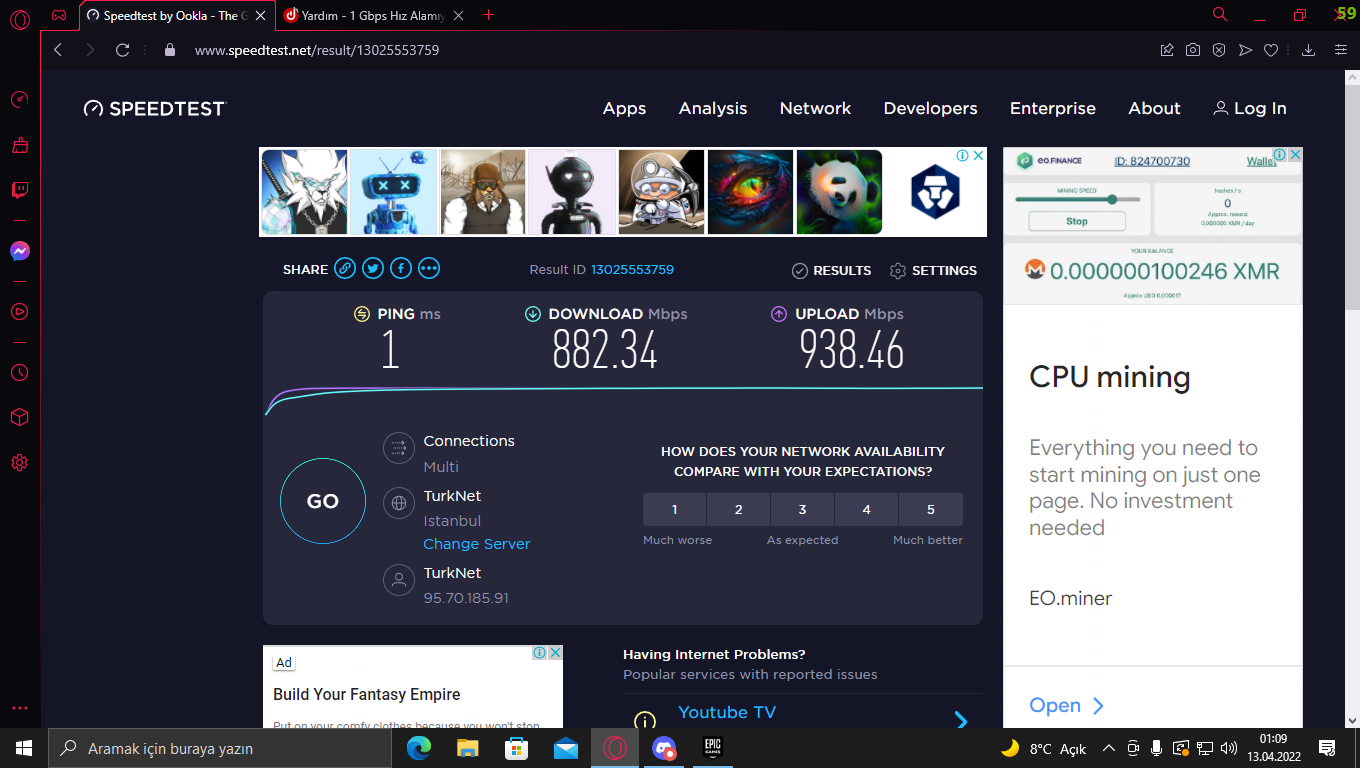The width and height of the screenshot is (1360, 768).
Task: Open Messenger from the sidebar
Action: pyautogui.click(x=20, y=252)
